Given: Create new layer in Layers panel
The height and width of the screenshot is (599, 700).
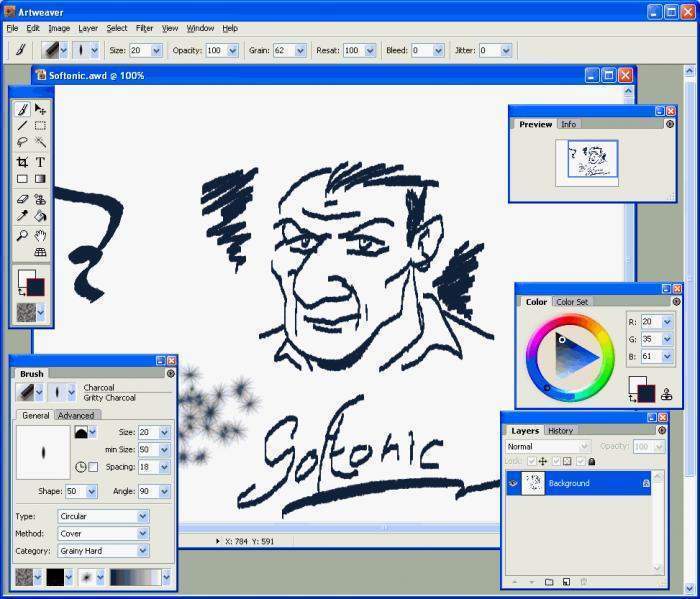Looking at the screenshot, I should 566,582.
